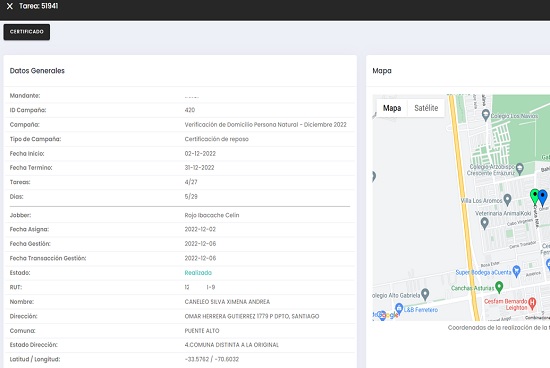Click L&B Ferretero store marker
This screenshot has height=368, width=550.
click(x=399, y=309)
